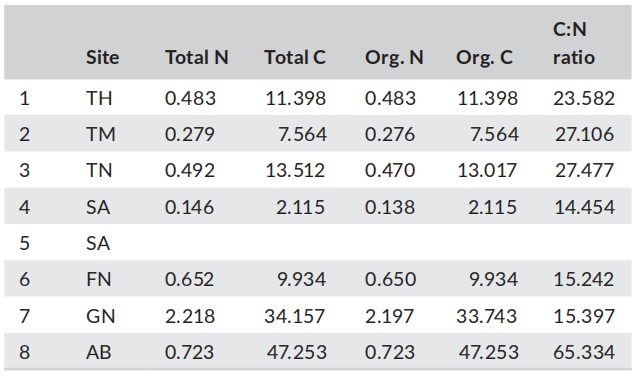
Task: Click the Total C value 34.157
Action: click(x=295, y=316)
